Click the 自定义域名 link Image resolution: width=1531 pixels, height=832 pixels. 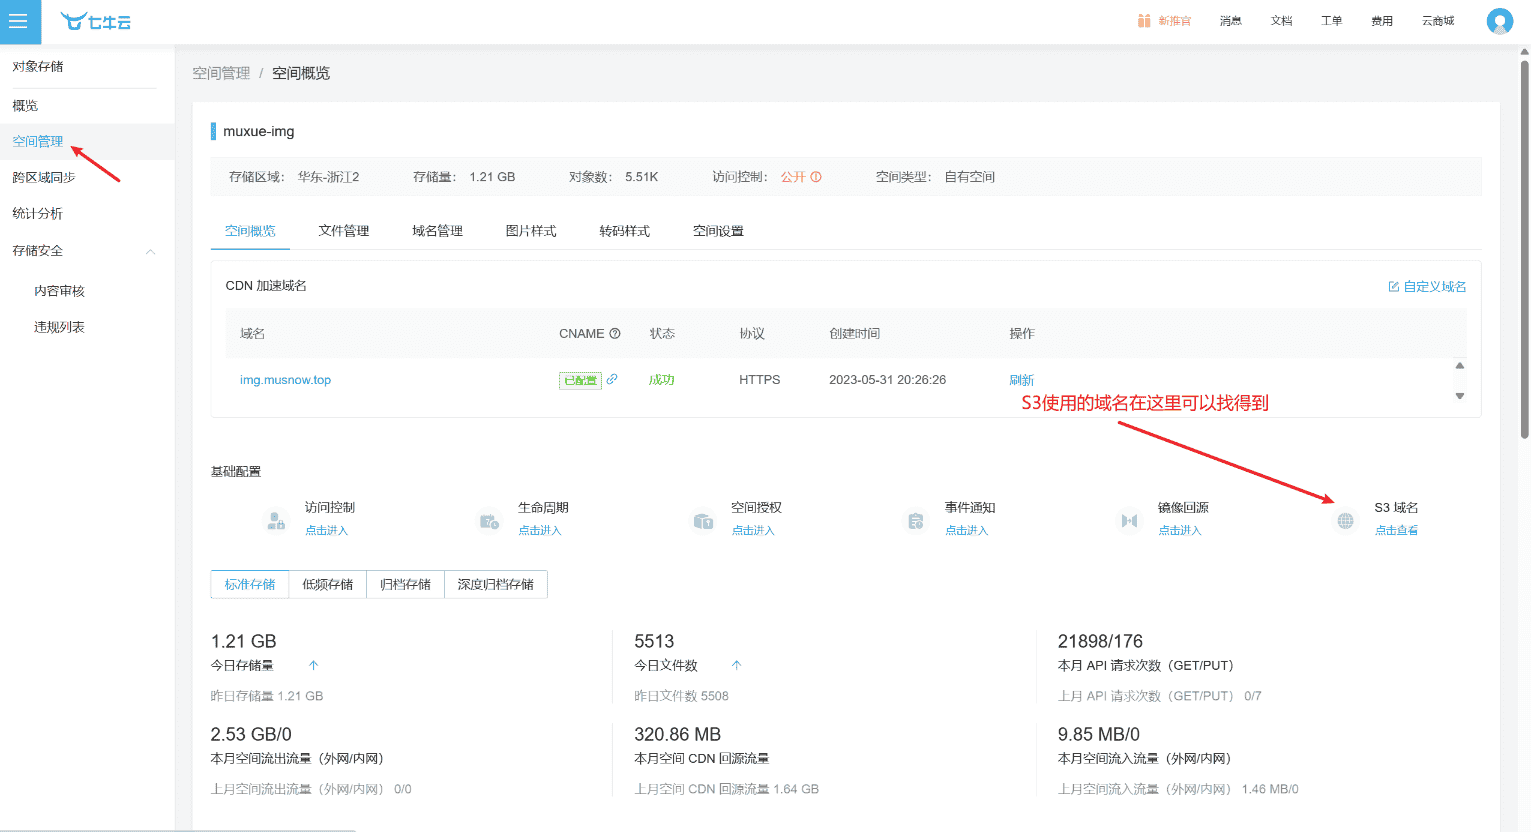point(1434,286)
